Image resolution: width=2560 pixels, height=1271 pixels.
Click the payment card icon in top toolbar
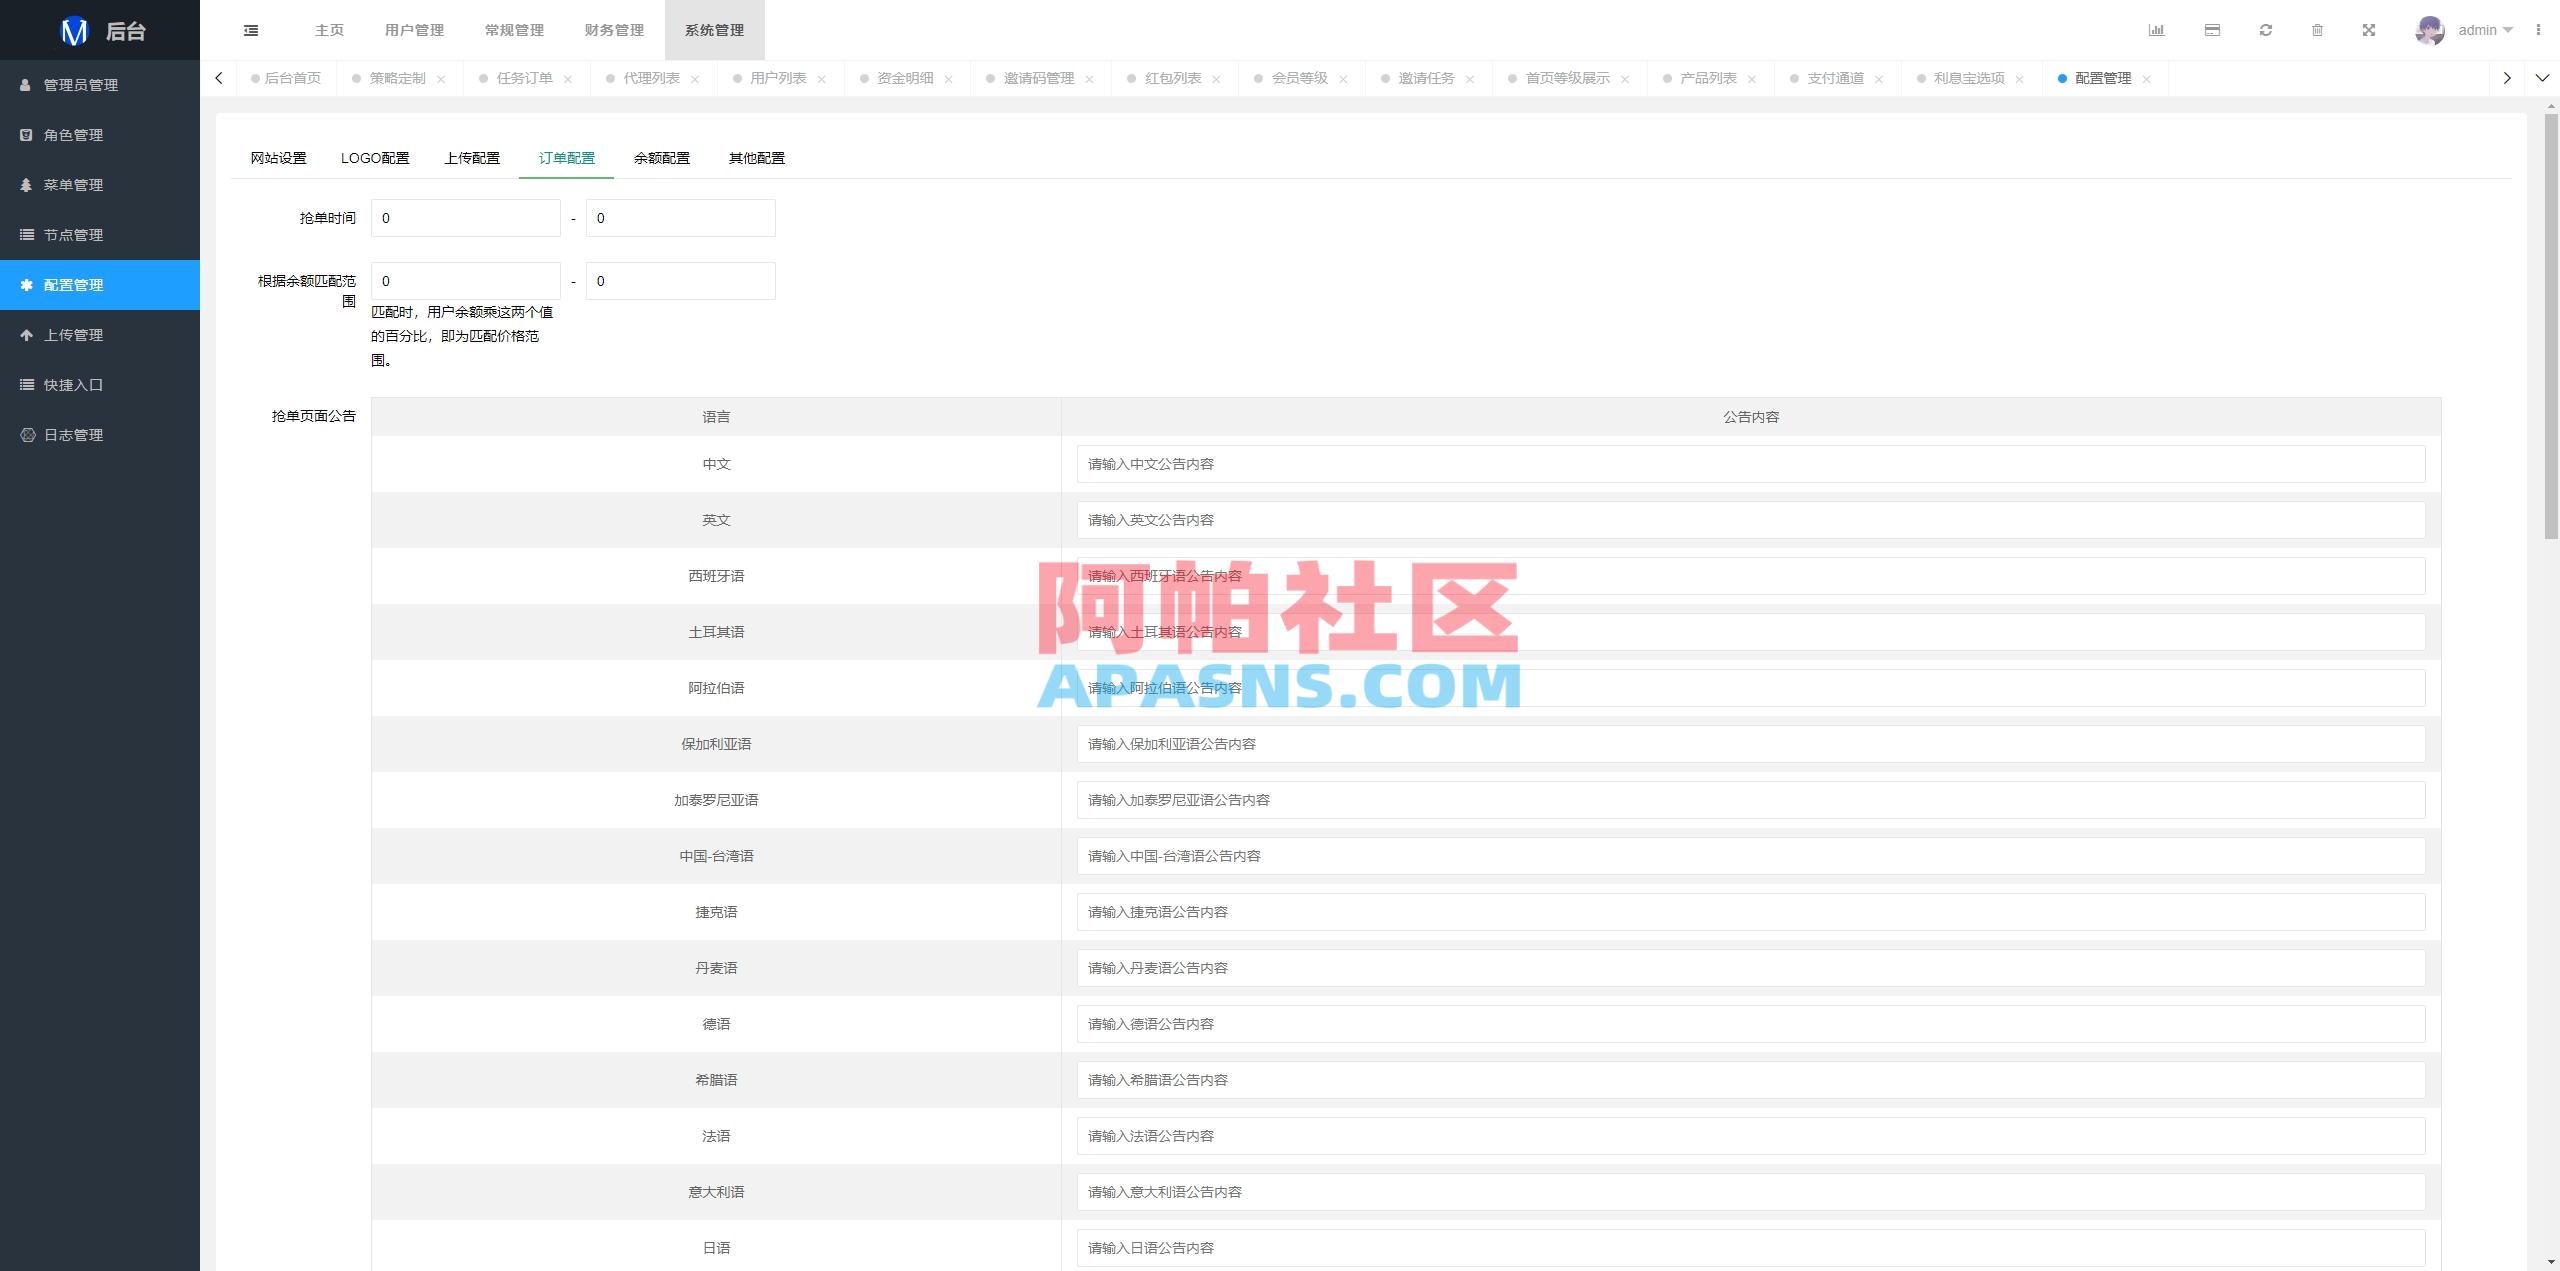pyautogui.click(x=2211, y=30)
